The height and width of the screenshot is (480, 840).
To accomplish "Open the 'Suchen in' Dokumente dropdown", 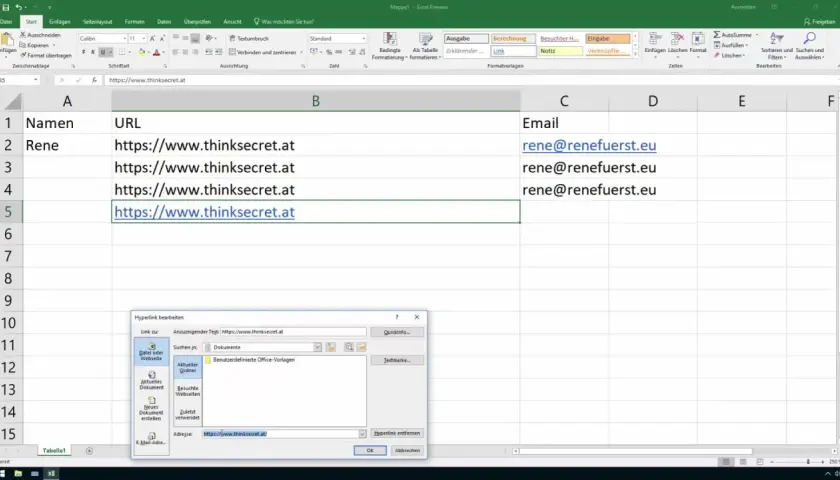I will coord(318,347).
